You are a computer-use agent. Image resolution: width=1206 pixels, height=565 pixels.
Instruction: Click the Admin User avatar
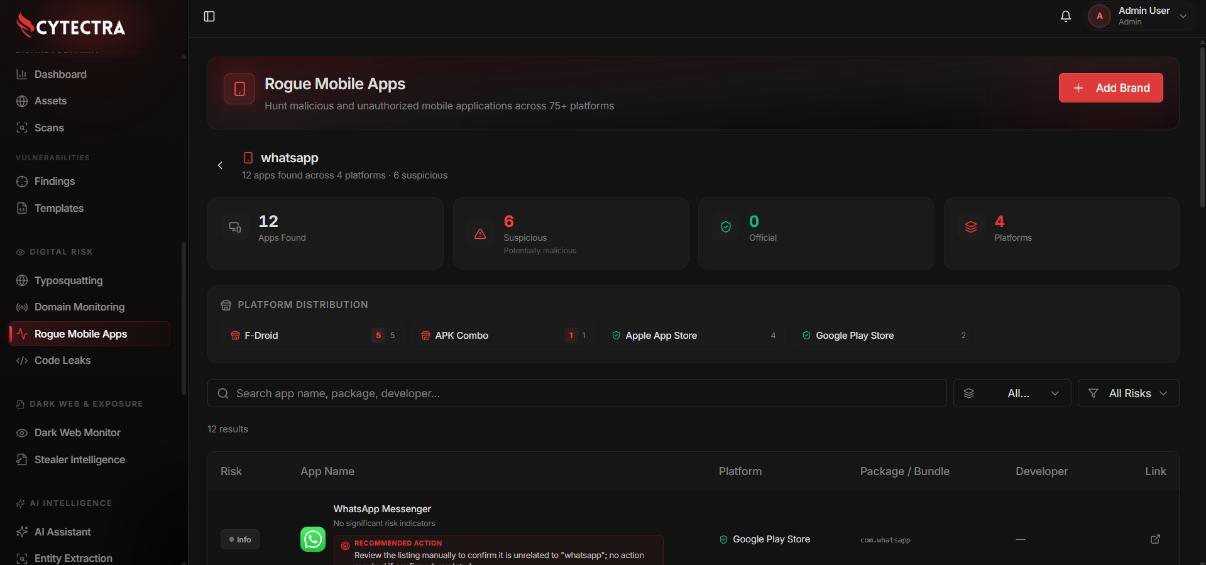[x=1100, y=16]
